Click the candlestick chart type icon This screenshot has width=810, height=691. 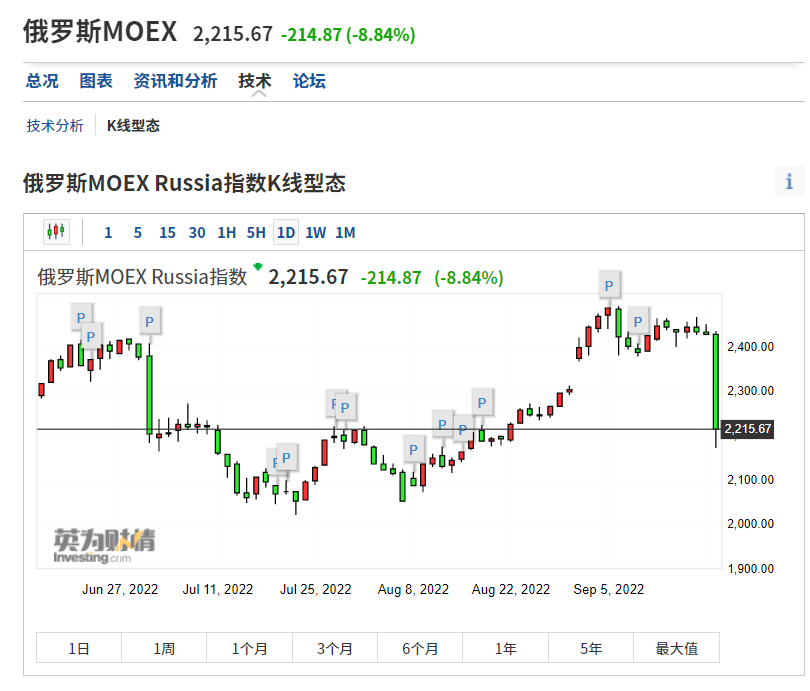tap(56, 232)
